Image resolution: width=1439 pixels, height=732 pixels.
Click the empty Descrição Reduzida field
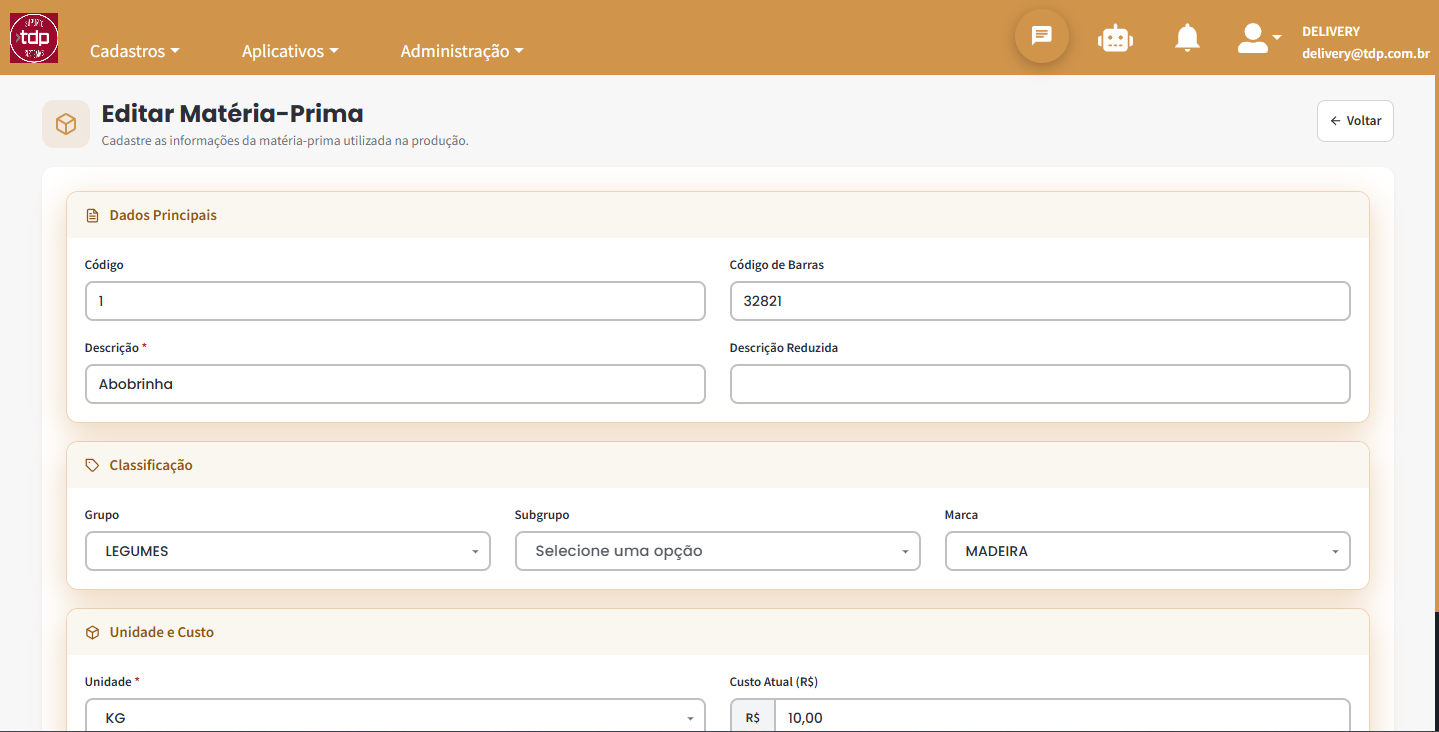[1040, 384]
